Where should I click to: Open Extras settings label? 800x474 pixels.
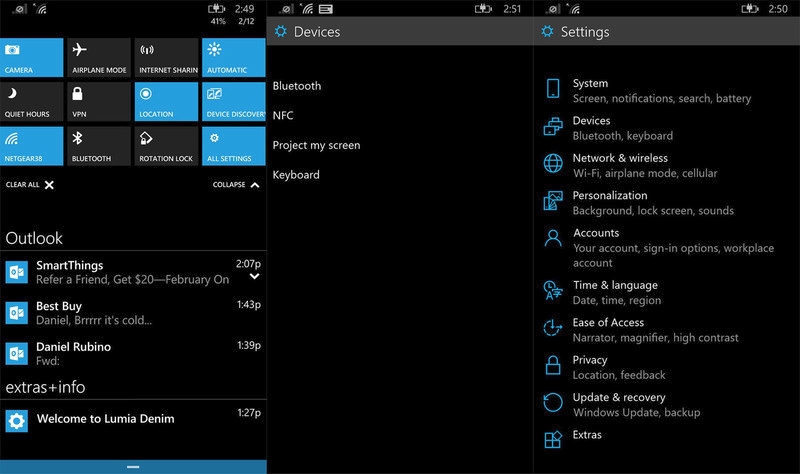(x=587, y=435)
